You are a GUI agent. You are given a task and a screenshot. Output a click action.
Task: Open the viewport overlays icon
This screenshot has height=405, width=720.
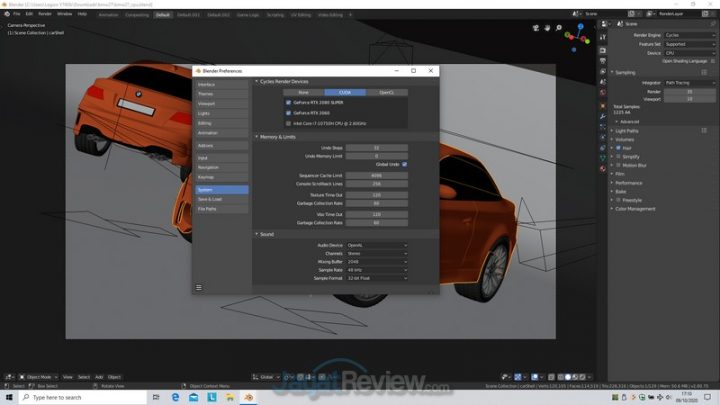coord(536,377)
